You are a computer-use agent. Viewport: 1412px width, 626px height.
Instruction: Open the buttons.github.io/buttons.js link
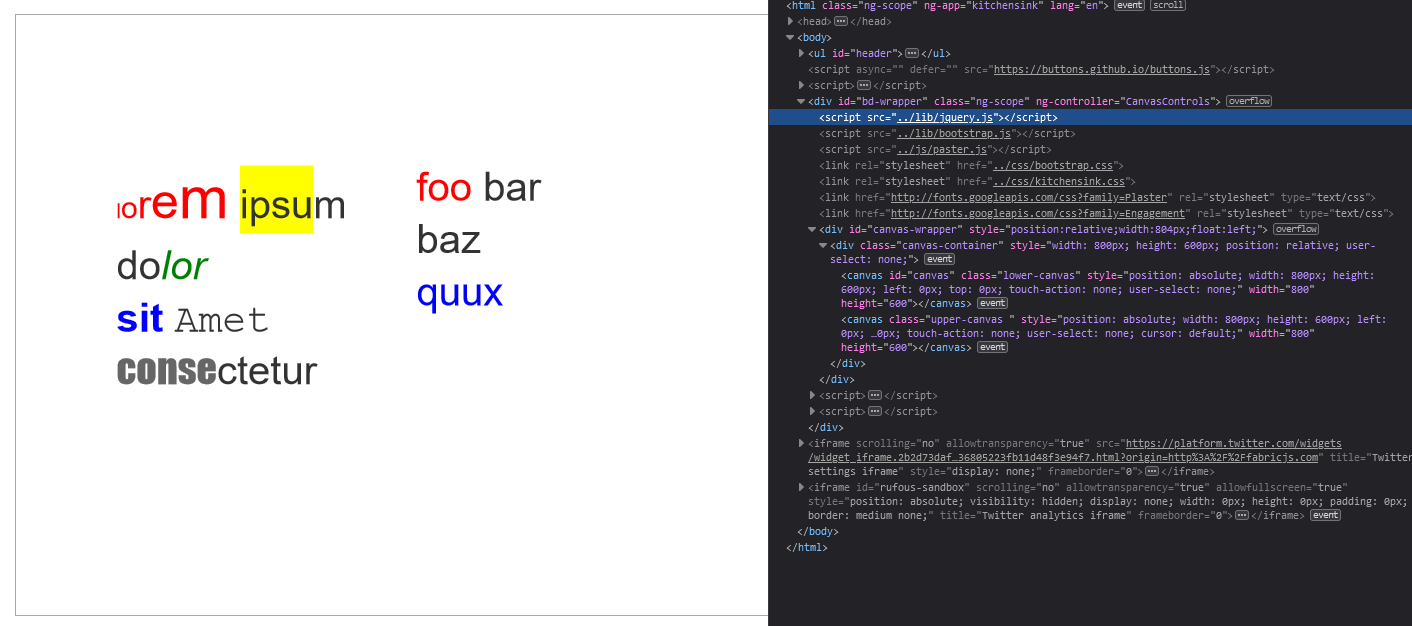[x=1102, y=69]
